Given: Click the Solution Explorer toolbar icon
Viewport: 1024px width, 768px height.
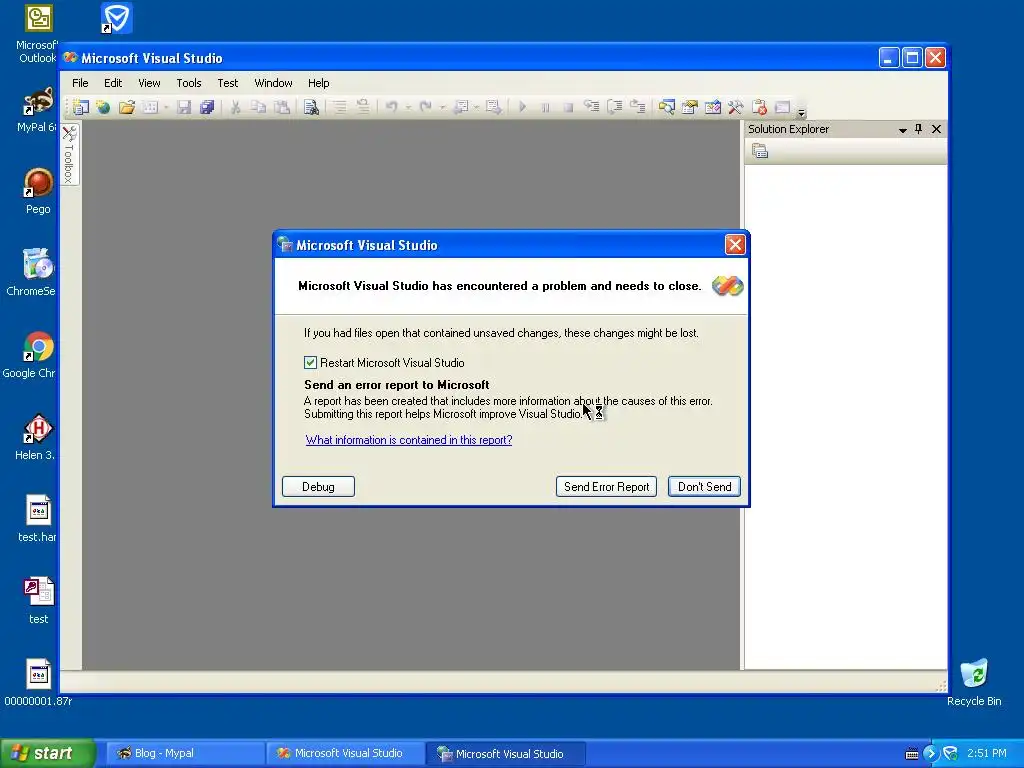Looking at the screenshot, I should tap(666, 107).
